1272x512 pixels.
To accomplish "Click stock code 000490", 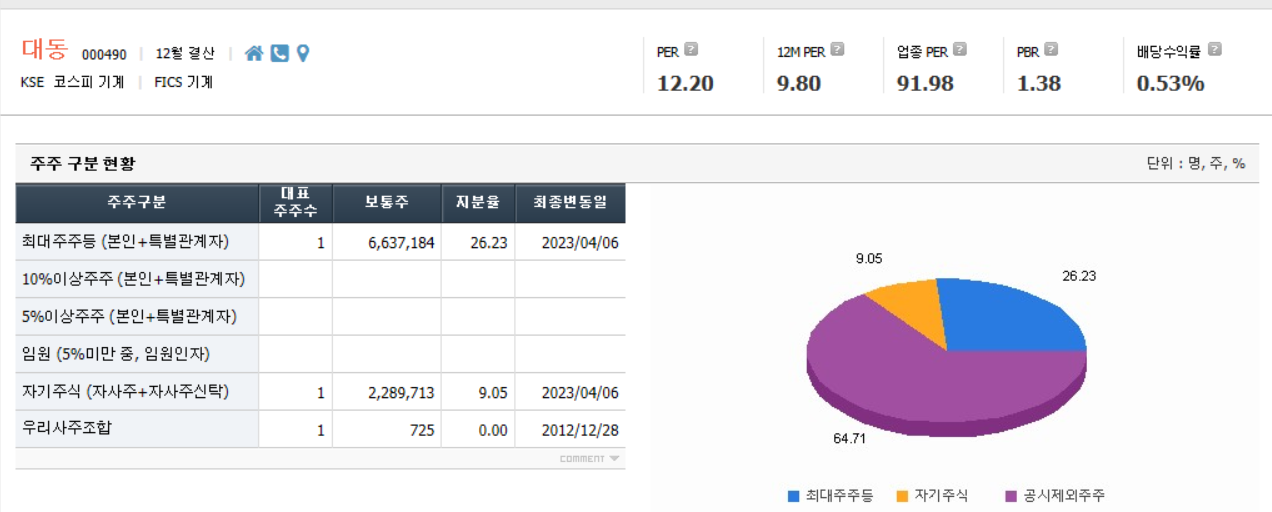I will tap(104, 54).
